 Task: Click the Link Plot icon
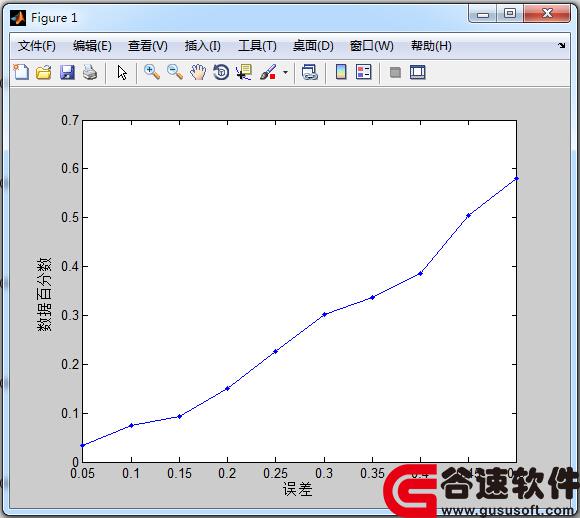click(310, 72)
